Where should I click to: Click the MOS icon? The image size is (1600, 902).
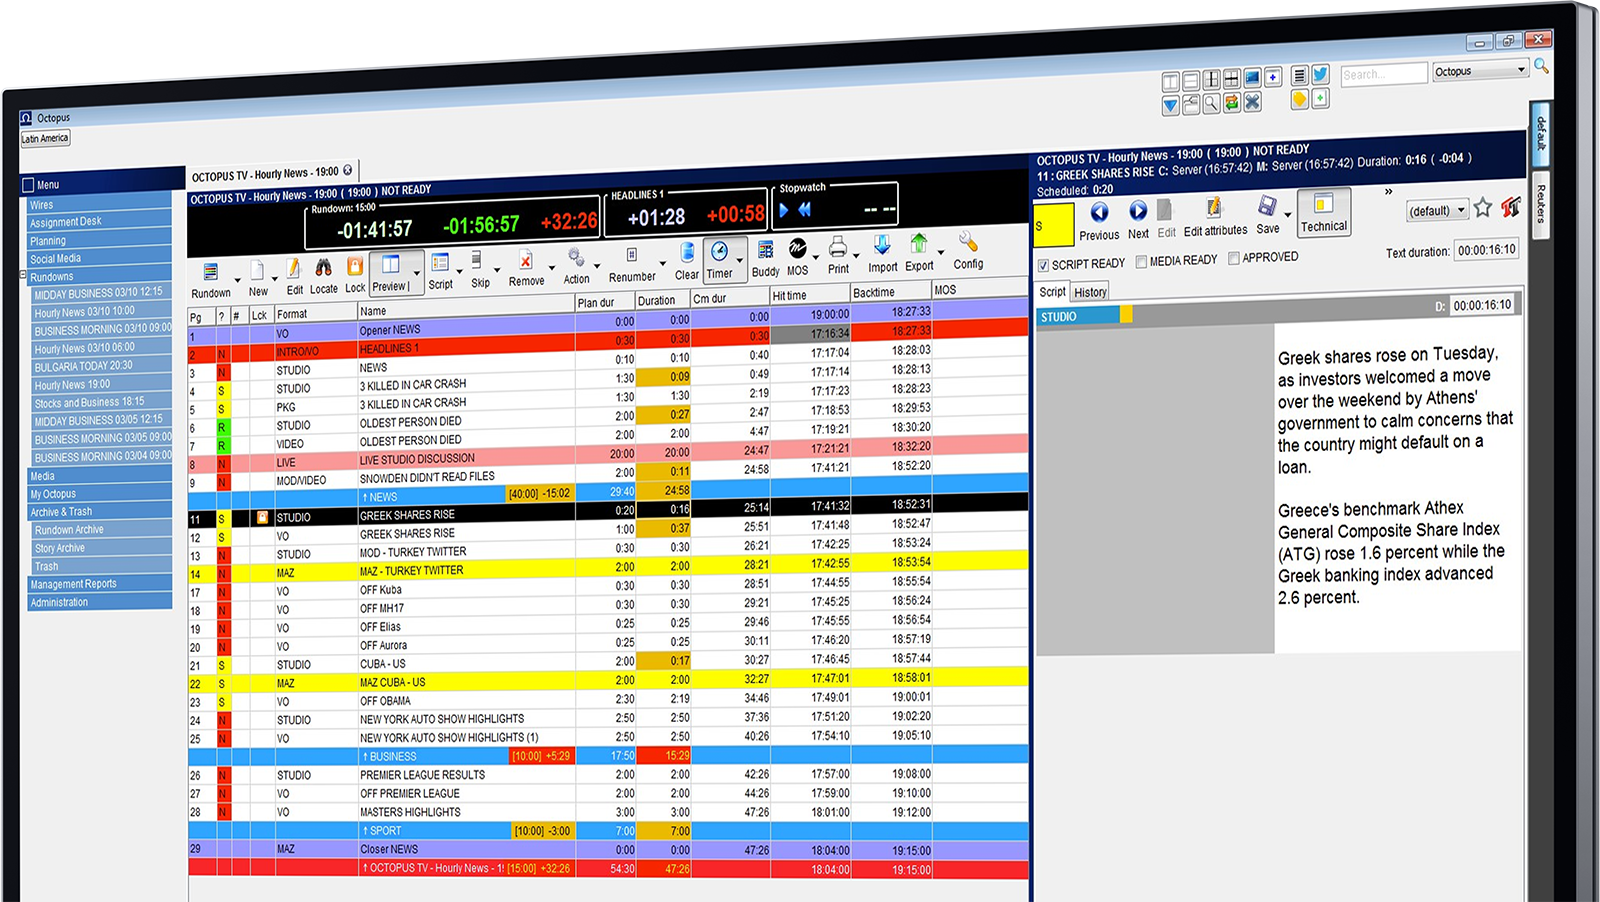point(797,249)
